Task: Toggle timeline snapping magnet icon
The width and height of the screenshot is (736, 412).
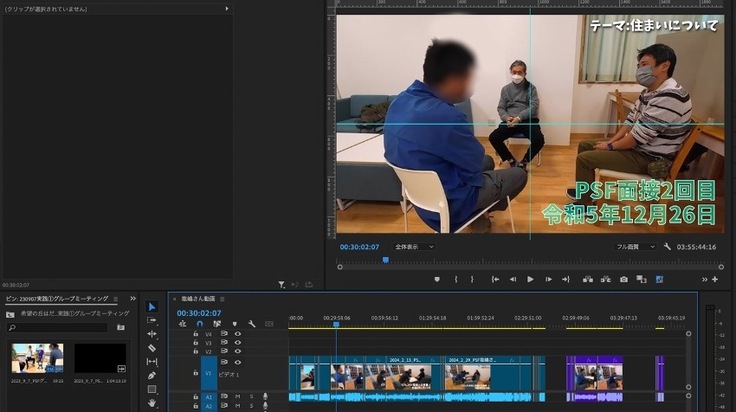Action: pos(200,324)
